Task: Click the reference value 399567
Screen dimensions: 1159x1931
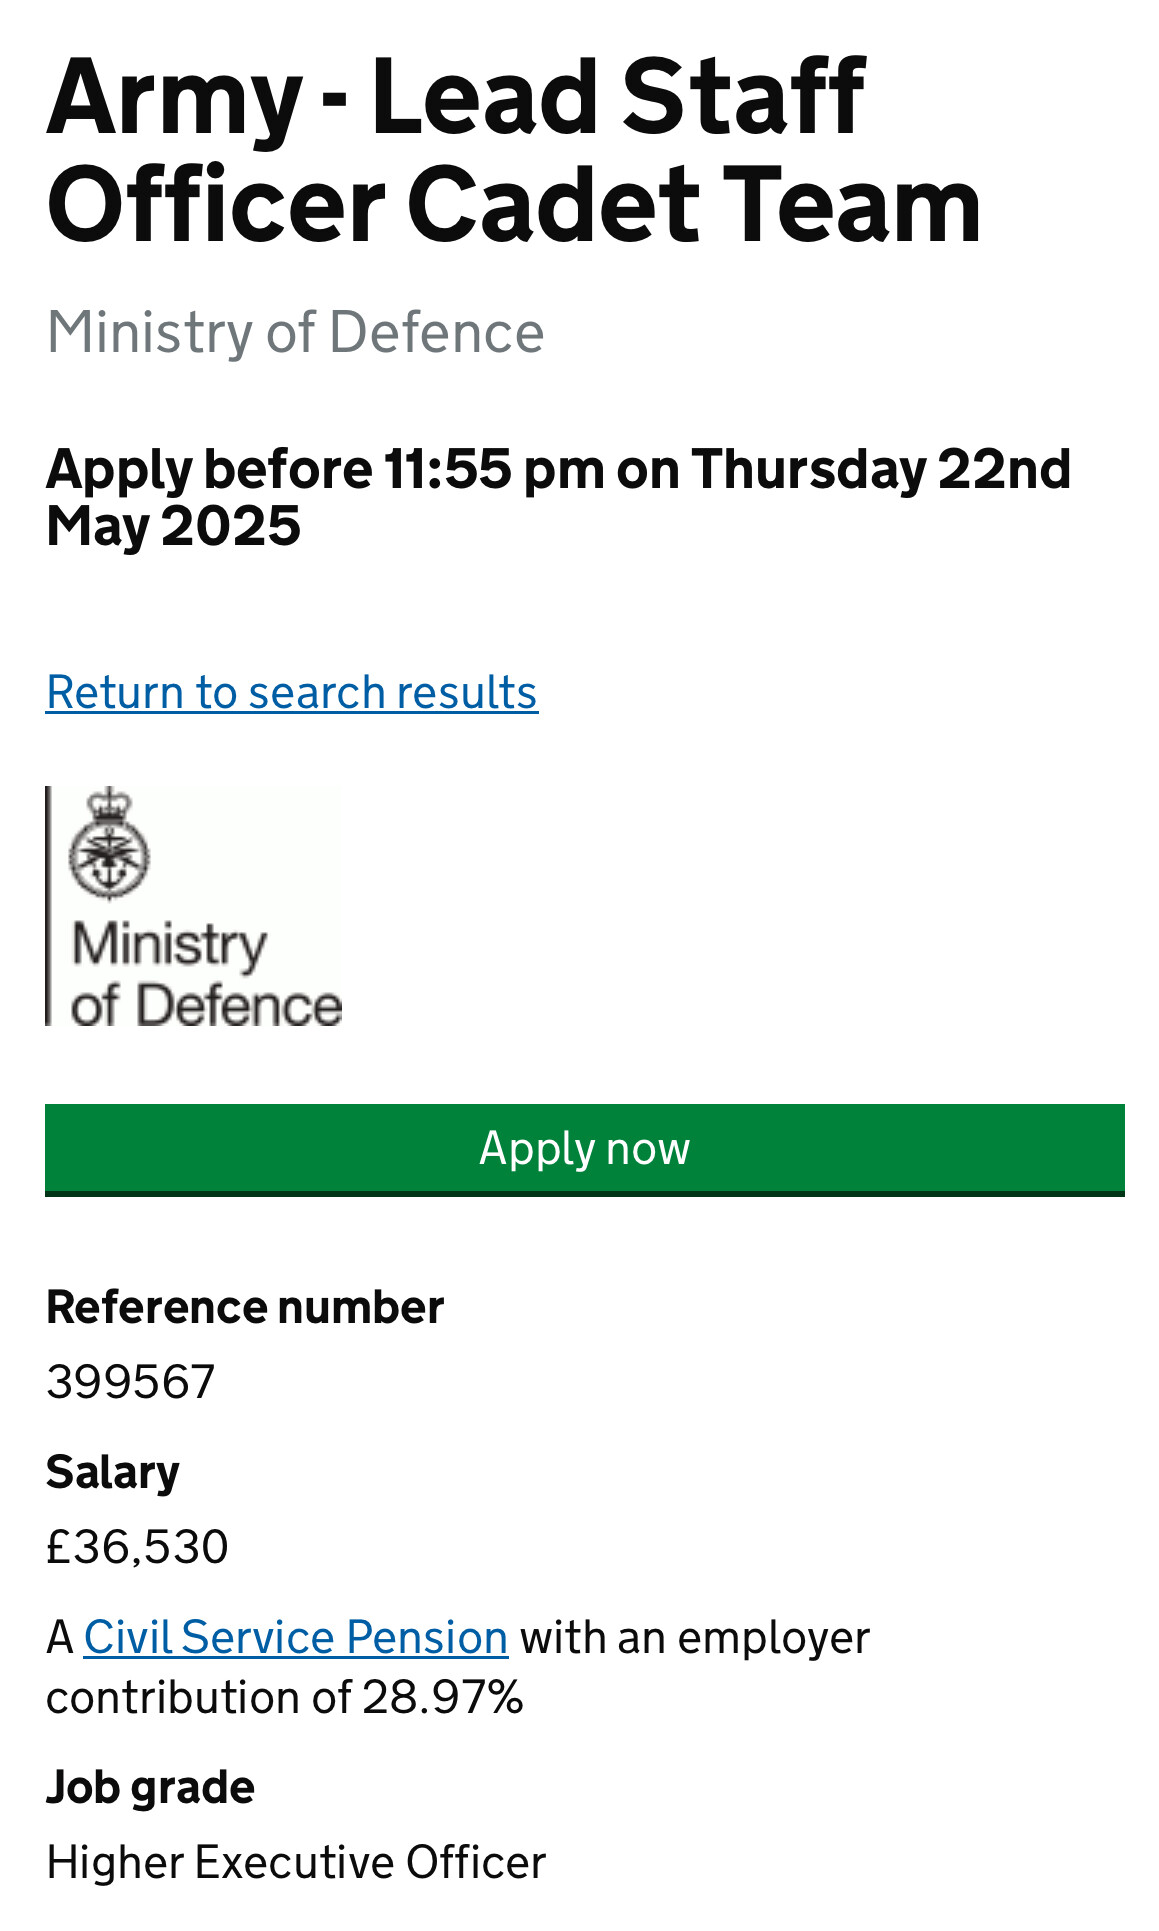Action: [131, 1382]
